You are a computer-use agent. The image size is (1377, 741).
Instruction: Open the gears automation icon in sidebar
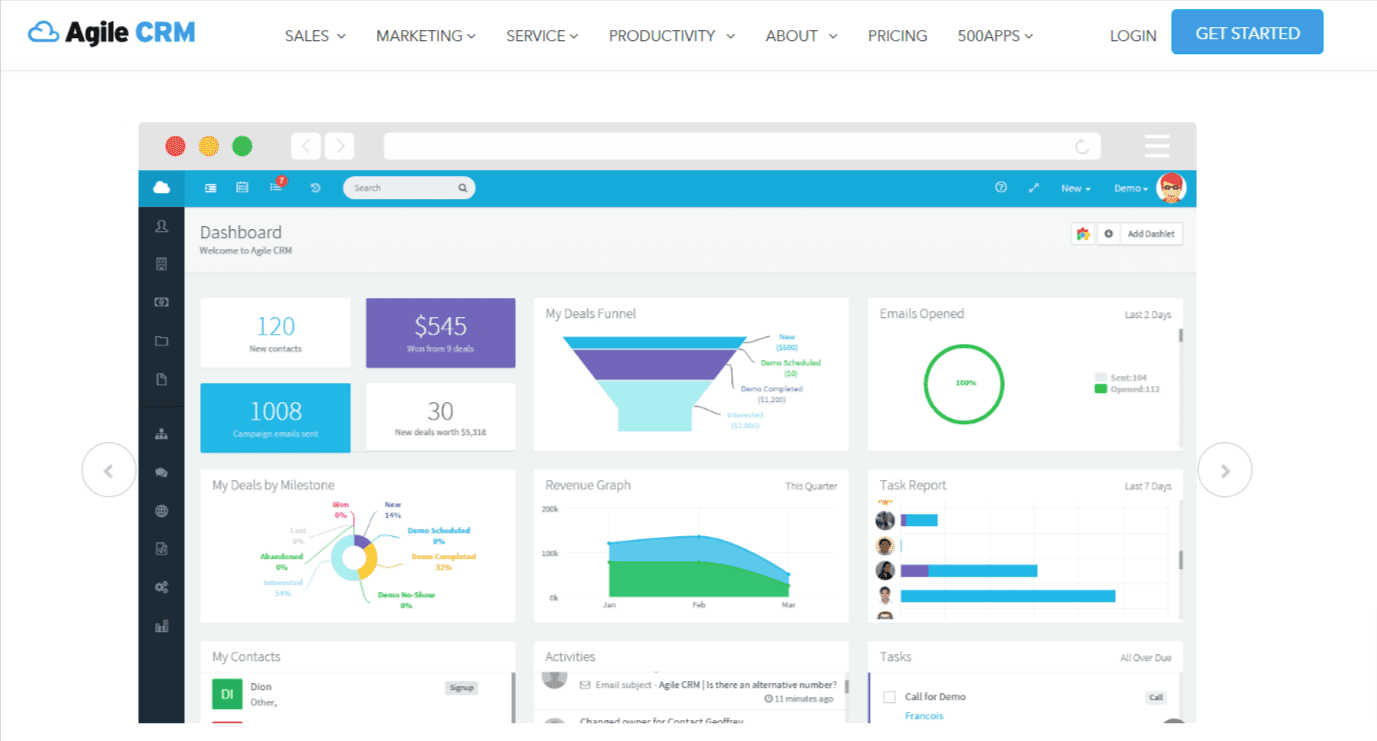[x=161, y=588]
